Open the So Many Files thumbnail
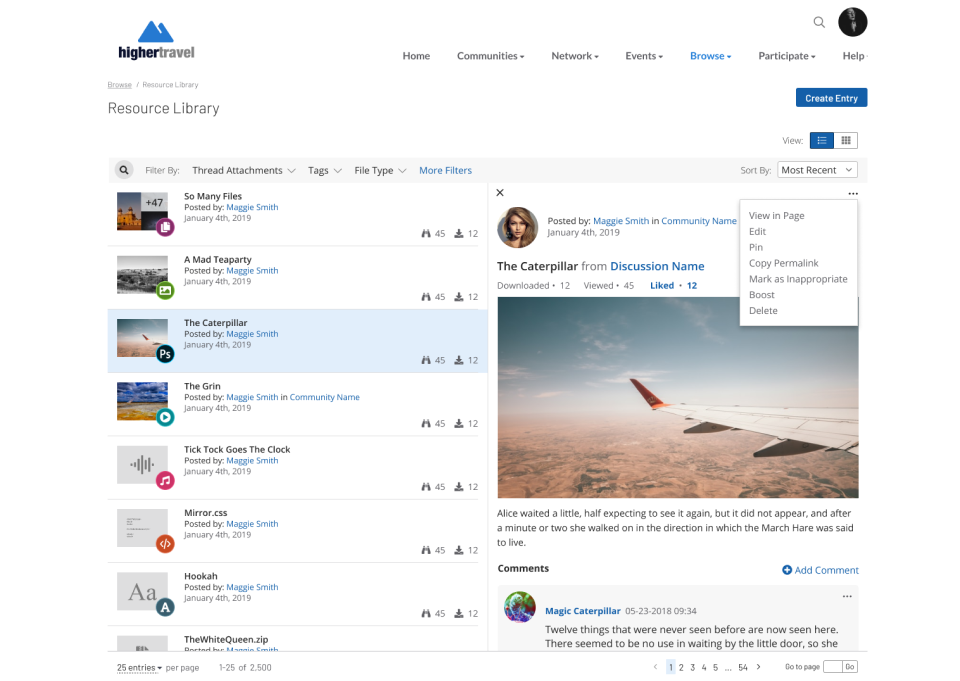960x681 pixels. coord(142,211)
